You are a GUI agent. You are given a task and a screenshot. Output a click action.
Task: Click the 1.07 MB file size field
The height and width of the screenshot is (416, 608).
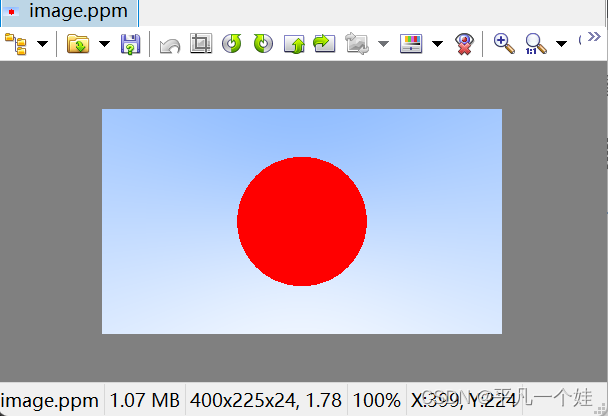(x=145, y=400)
